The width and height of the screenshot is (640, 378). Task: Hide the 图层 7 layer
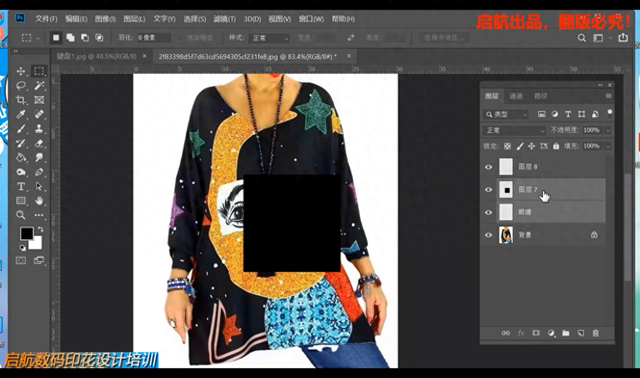coord(489,190)
